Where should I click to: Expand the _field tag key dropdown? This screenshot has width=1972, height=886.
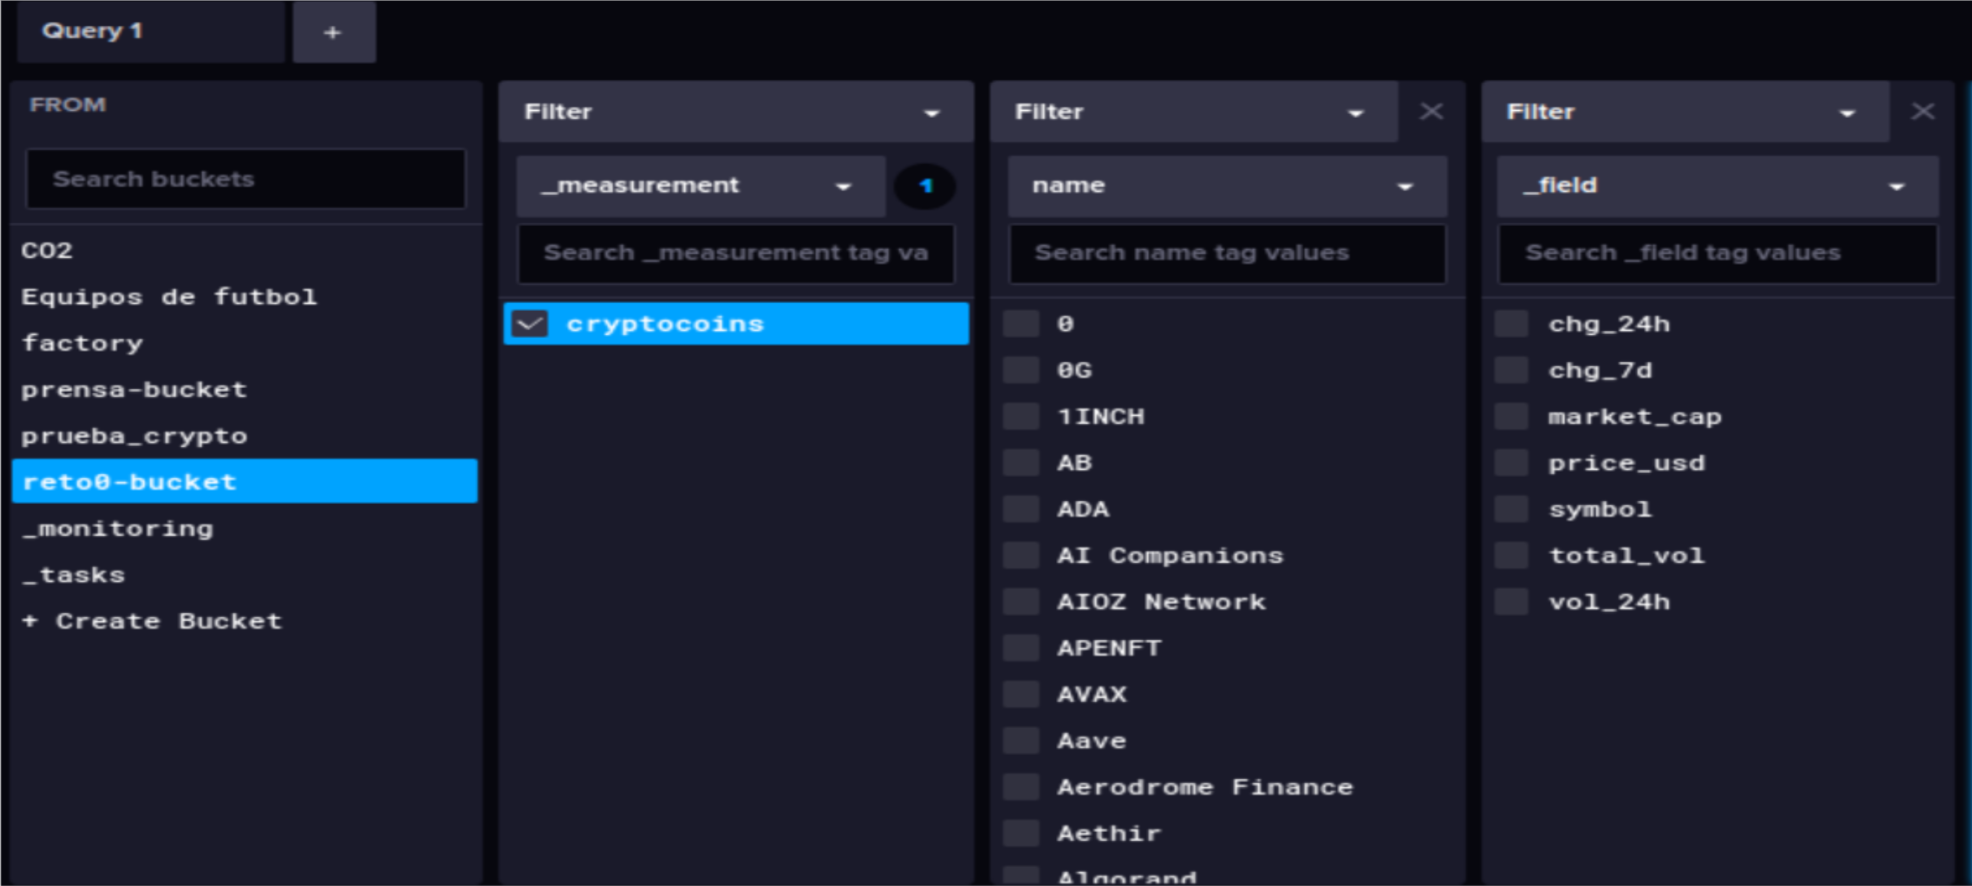tap(1716, 186)
